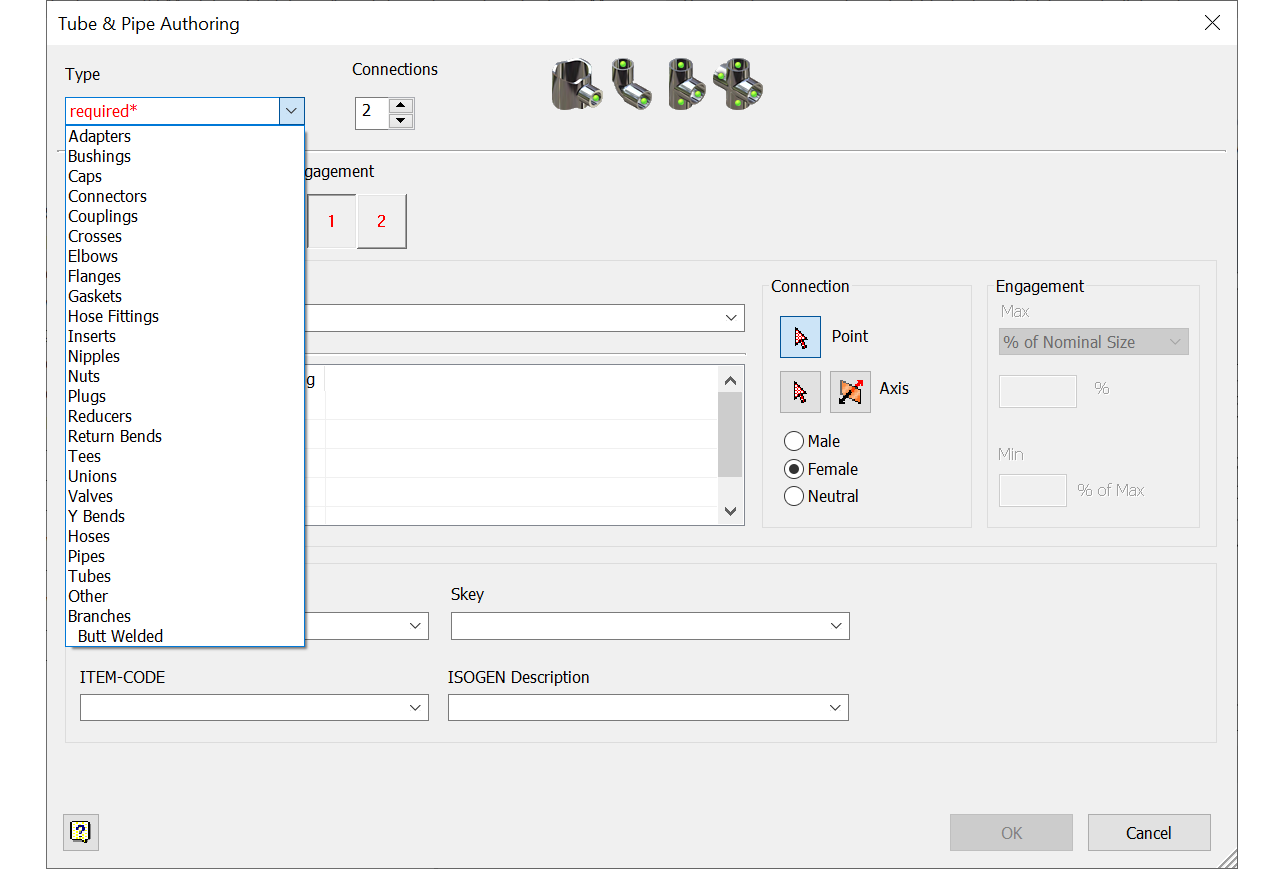Pick Elbows from the Type list
1284x869 pixels.
coord(184,256)
